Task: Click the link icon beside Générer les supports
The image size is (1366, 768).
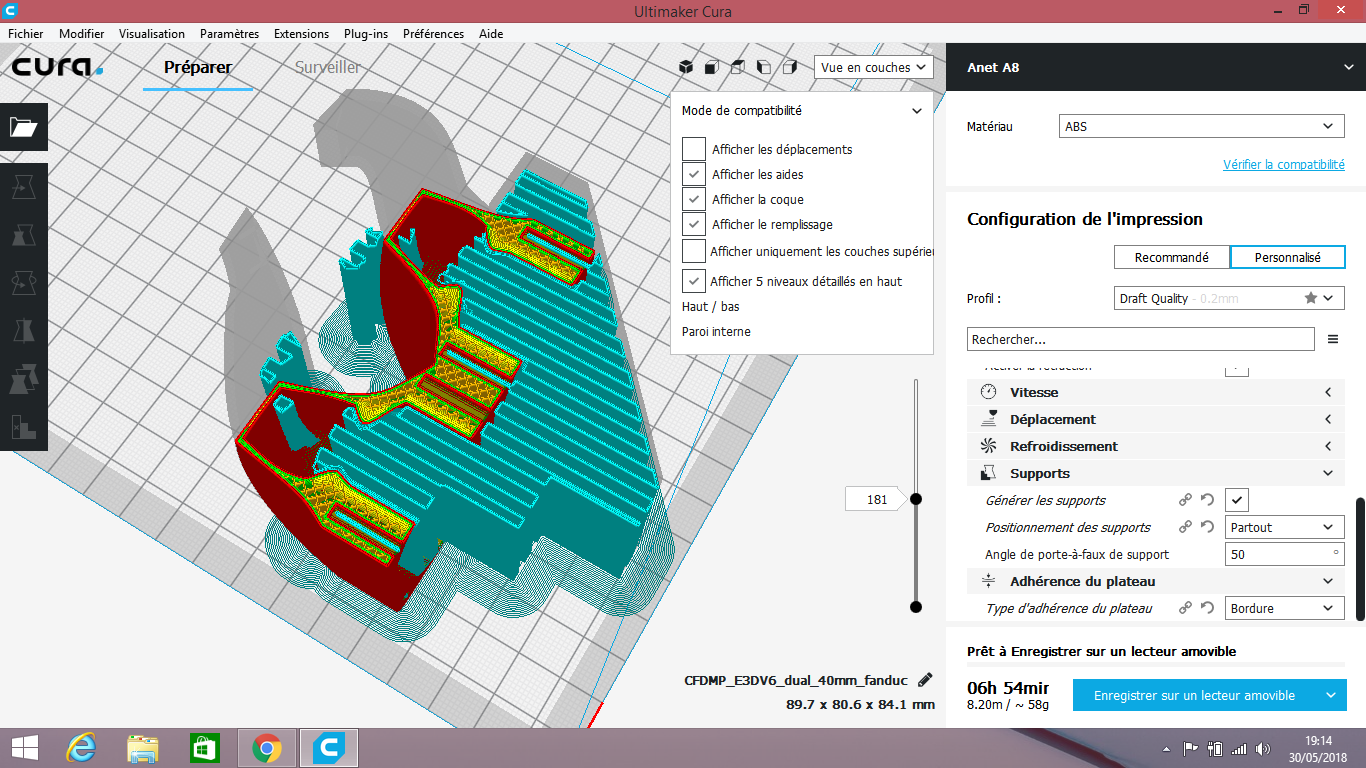Action: point(1185,500)
